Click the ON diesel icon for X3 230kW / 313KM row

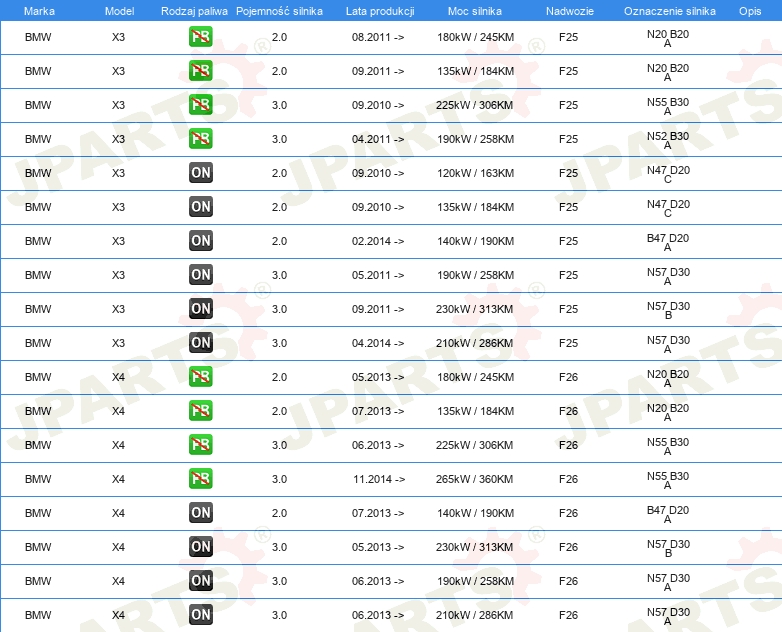click(200, 309)
